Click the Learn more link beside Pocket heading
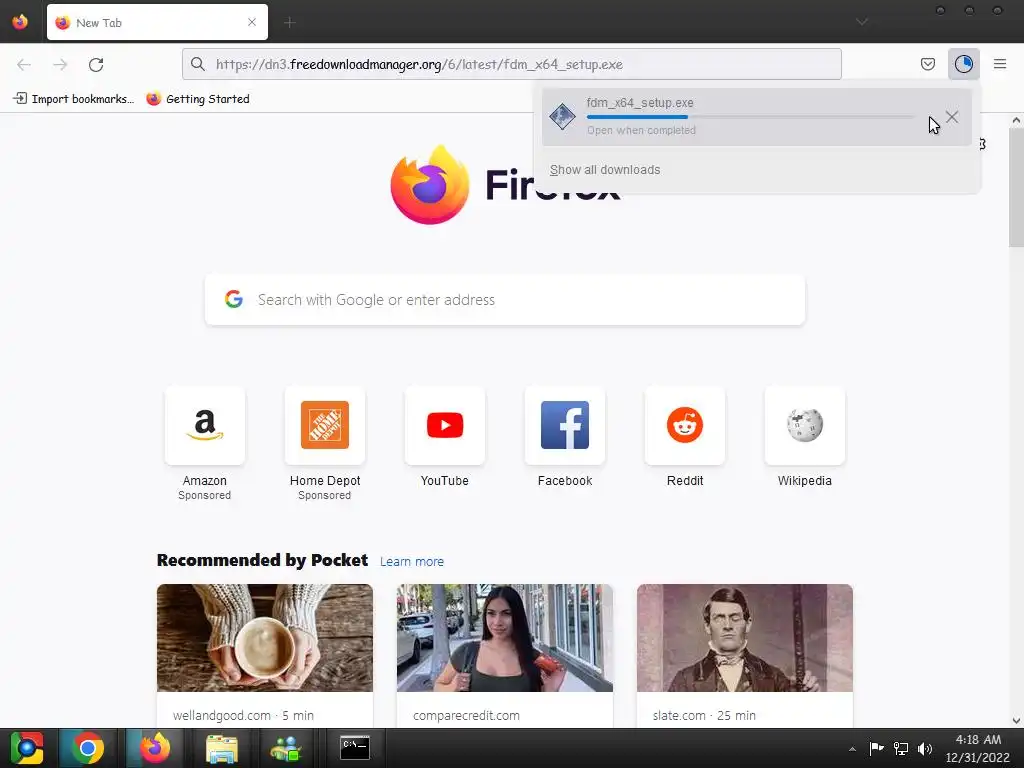This screenshot has width=1024, height=768. [x=411, y=562]
